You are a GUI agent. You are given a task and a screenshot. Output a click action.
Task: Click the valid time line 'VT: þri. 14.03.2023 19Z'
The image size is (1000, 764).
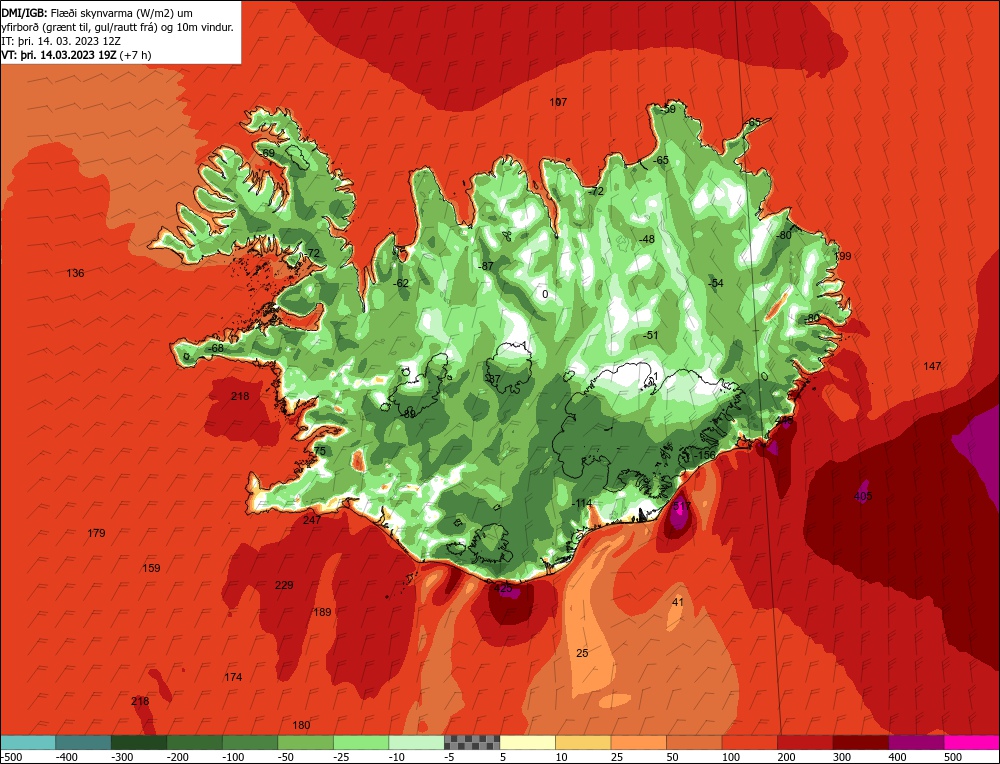pos(77,55)
